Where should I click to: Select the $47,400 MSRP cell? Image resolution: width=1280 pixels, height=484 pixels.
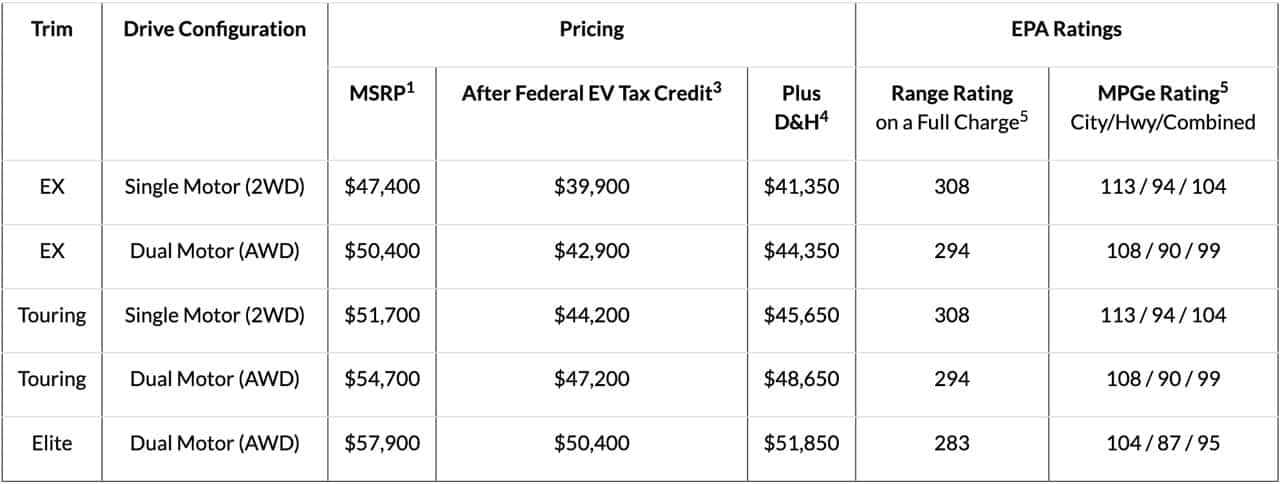click(382, 187)
